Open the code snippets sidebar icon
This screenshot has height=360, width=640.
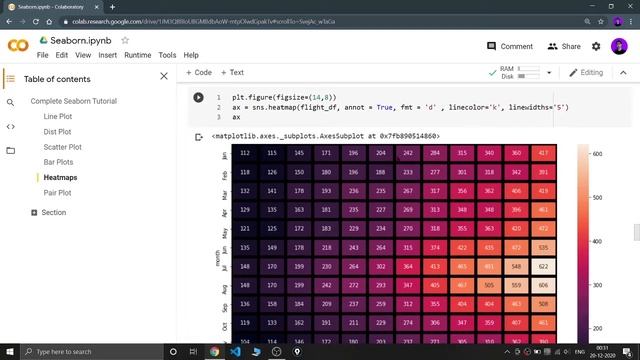[x=11, y=127]
